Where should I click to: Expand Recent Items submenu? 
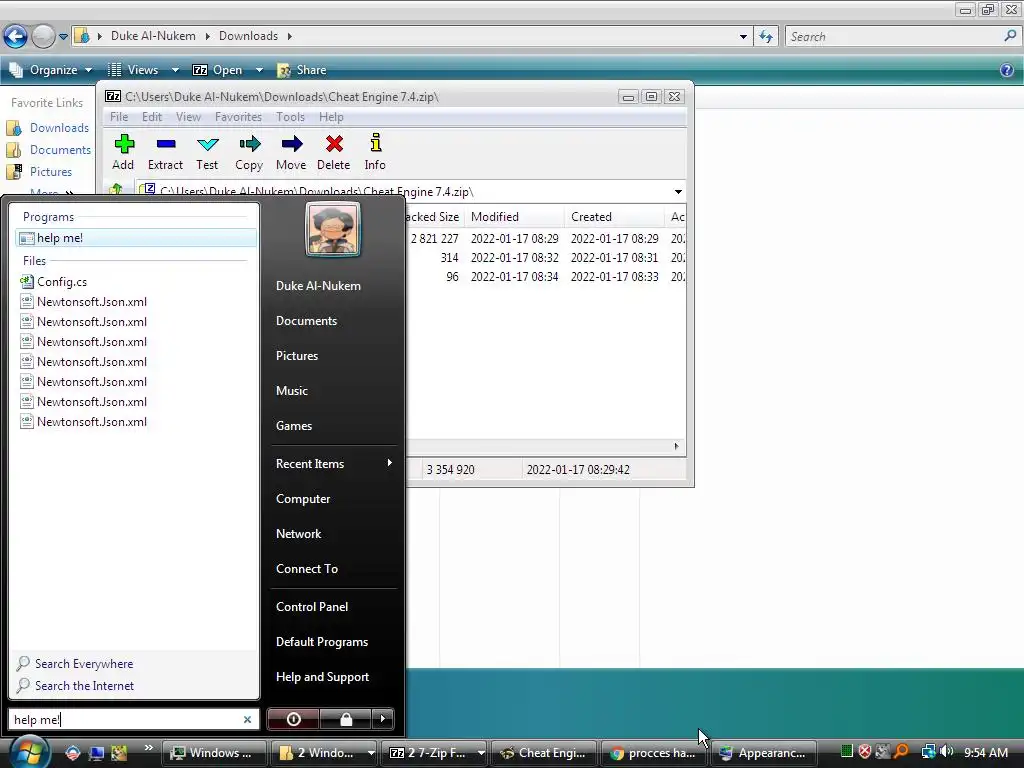pyautogui.click(x=333, y=464)
